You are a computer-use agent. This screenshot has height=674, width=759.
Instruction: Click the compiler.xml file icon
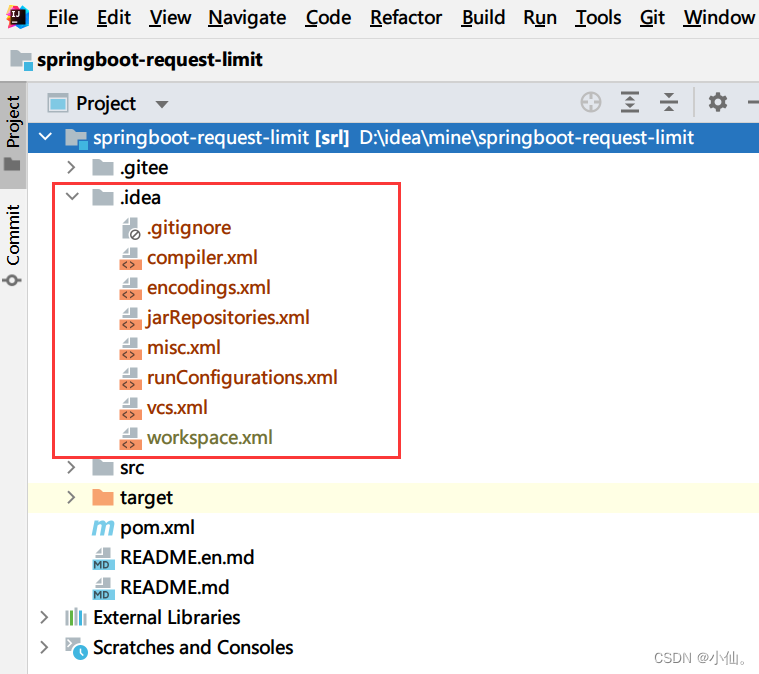(130, 258)
